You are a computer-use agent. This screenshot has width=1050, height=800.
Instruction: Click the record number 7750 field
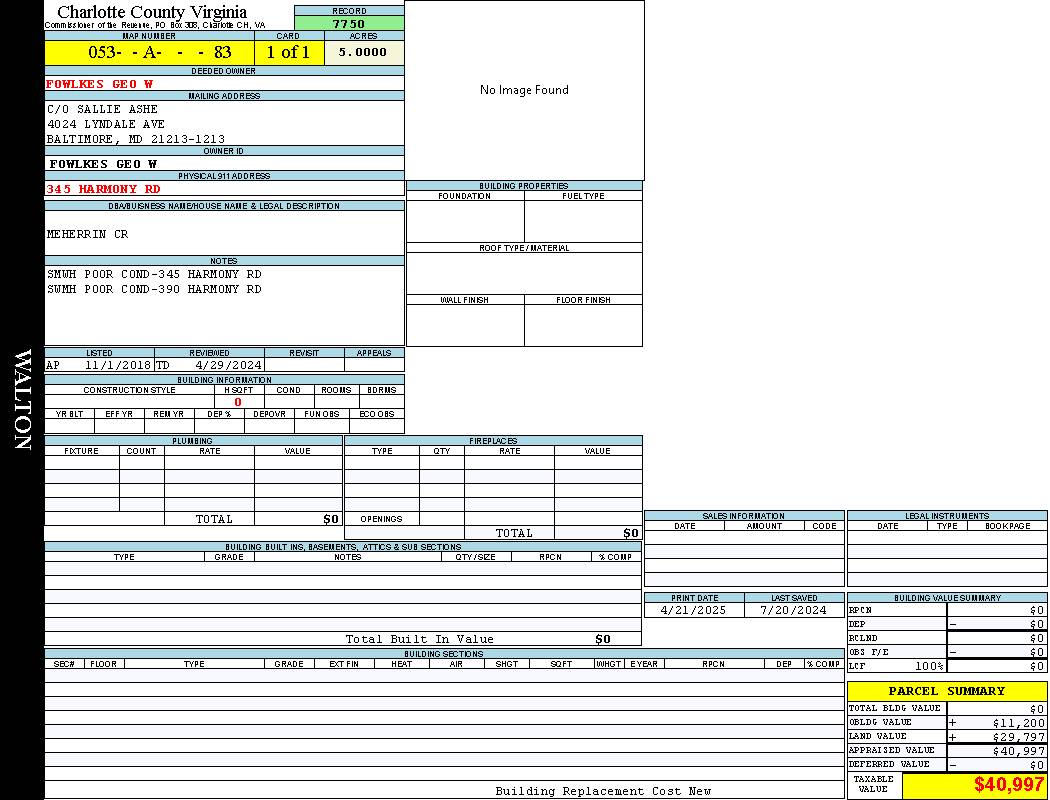[349, 24]
